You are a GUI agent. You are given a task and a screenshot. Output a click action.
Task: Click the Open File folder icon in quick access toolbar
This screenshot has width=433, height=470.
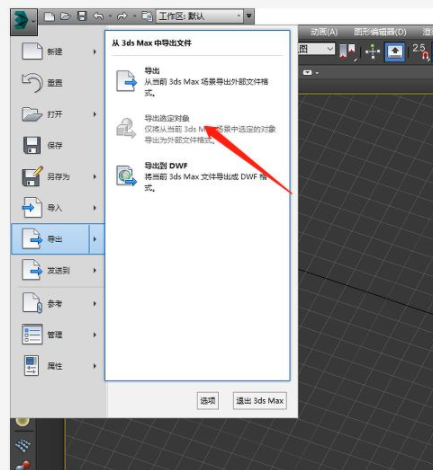click(x=65, y=16)
